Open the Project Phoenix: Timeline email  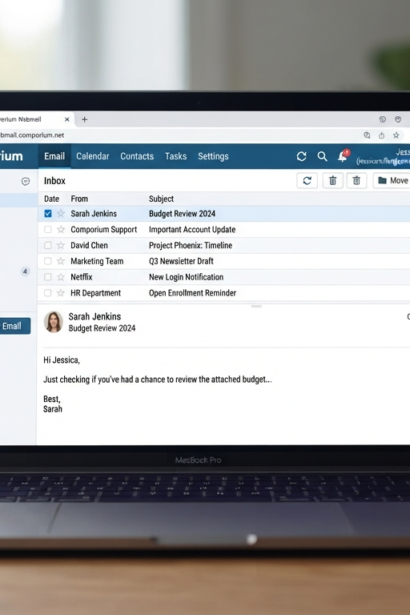(x=190, y=245)
